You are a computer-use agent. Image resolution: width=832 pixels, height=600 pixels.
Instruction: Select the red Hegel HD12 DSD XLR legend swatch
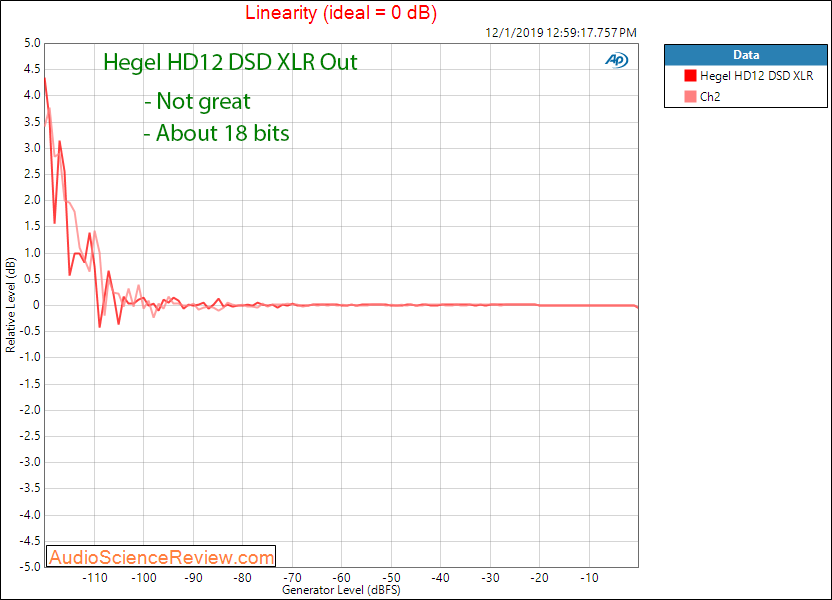[x=690, y=76]
